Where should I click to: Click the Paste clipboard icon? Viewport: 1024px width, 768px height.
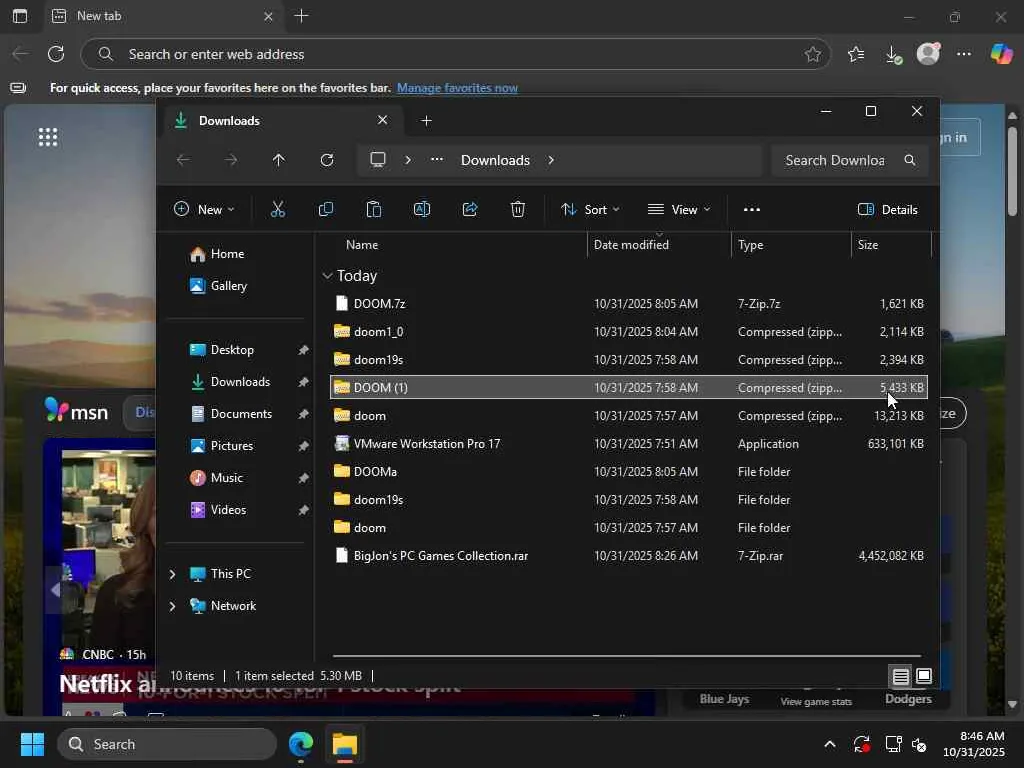pos(374,210)
